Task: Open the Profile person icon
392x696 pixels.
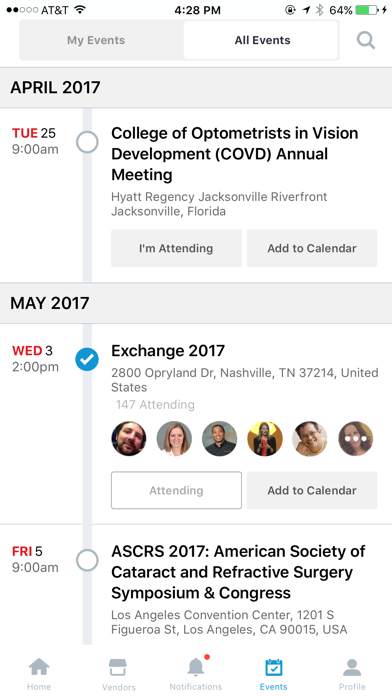Action: pos(352,667)
